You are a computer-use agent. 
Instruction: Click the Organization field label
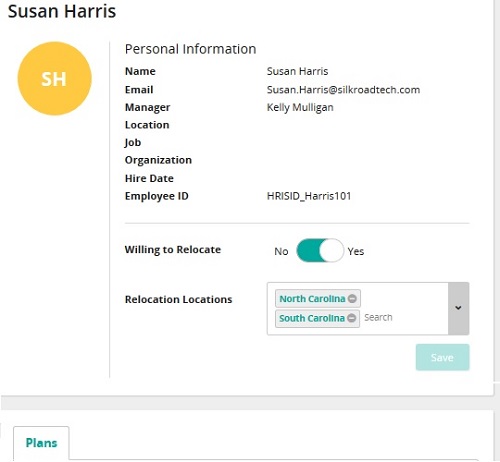pos(158,160)
